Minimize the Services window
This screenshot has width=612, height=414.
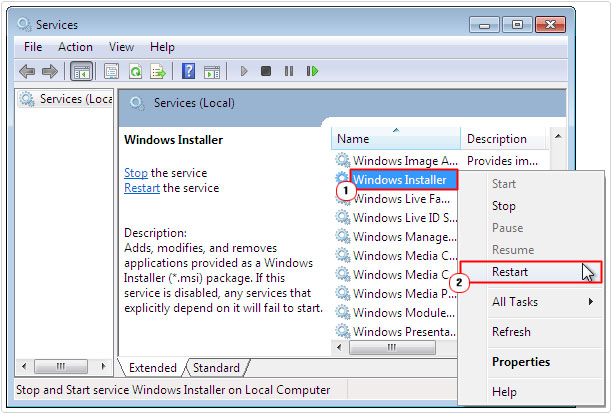click(484, 25)
